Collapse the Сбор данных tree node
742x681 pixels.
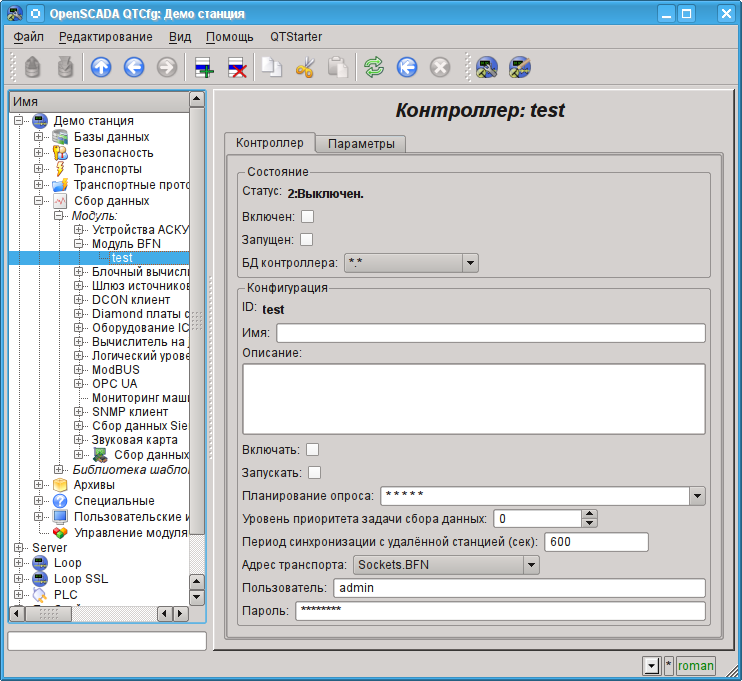pos(40,201)
